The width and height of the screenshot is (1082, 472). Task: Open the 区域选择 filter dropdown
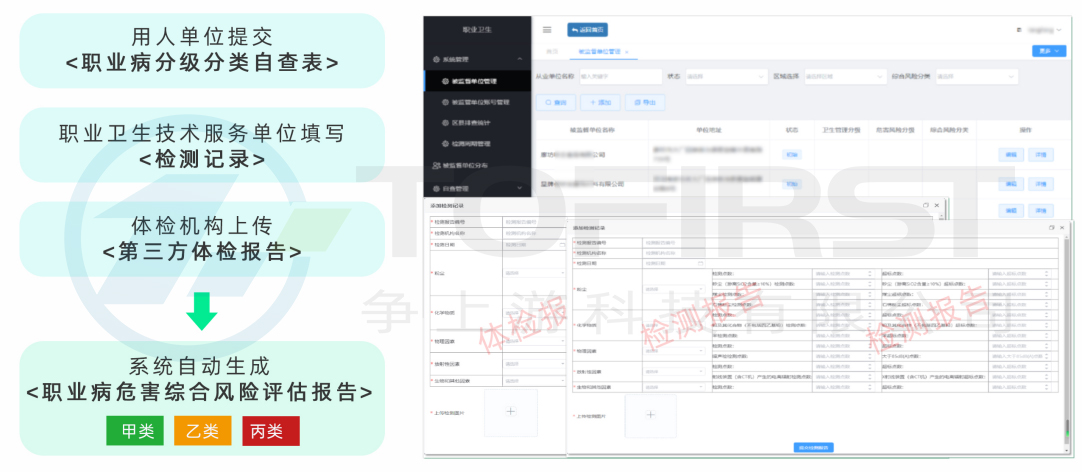(x=845, y=76)
